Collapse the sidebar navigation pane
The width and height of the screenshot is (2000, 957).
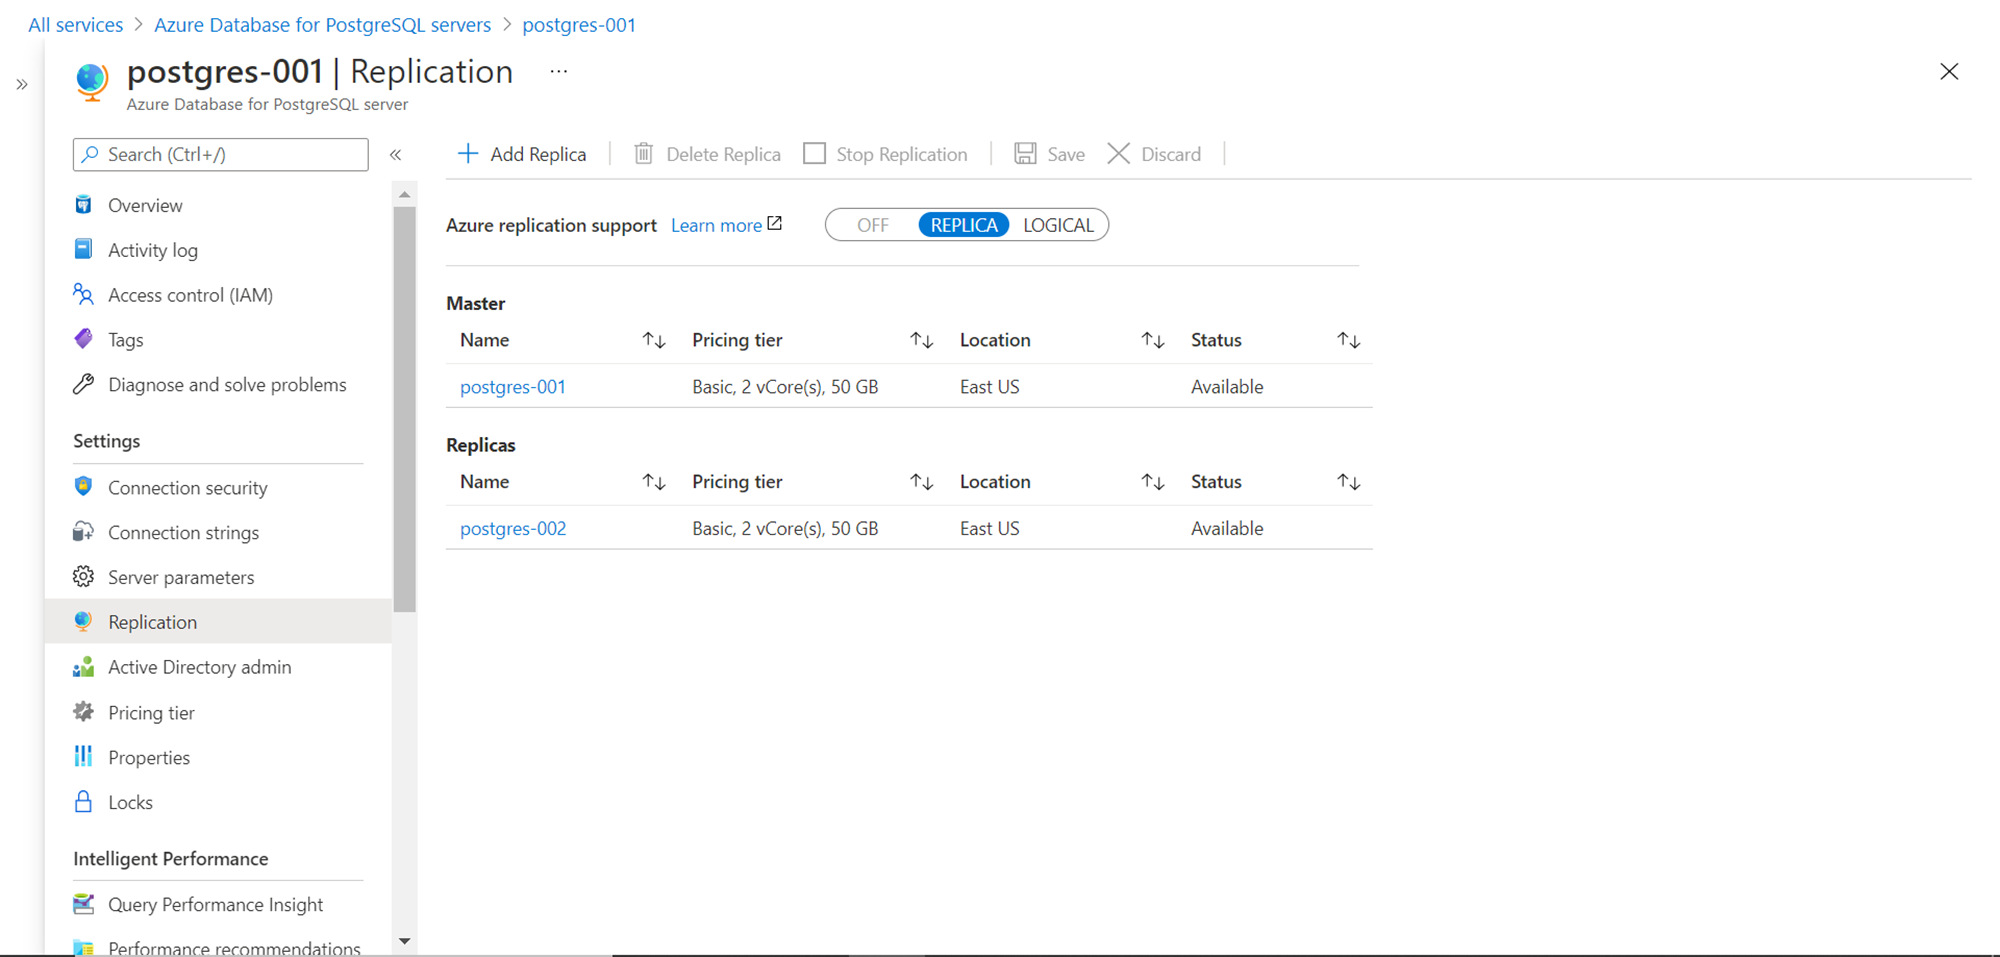click(x=396, y=155)
